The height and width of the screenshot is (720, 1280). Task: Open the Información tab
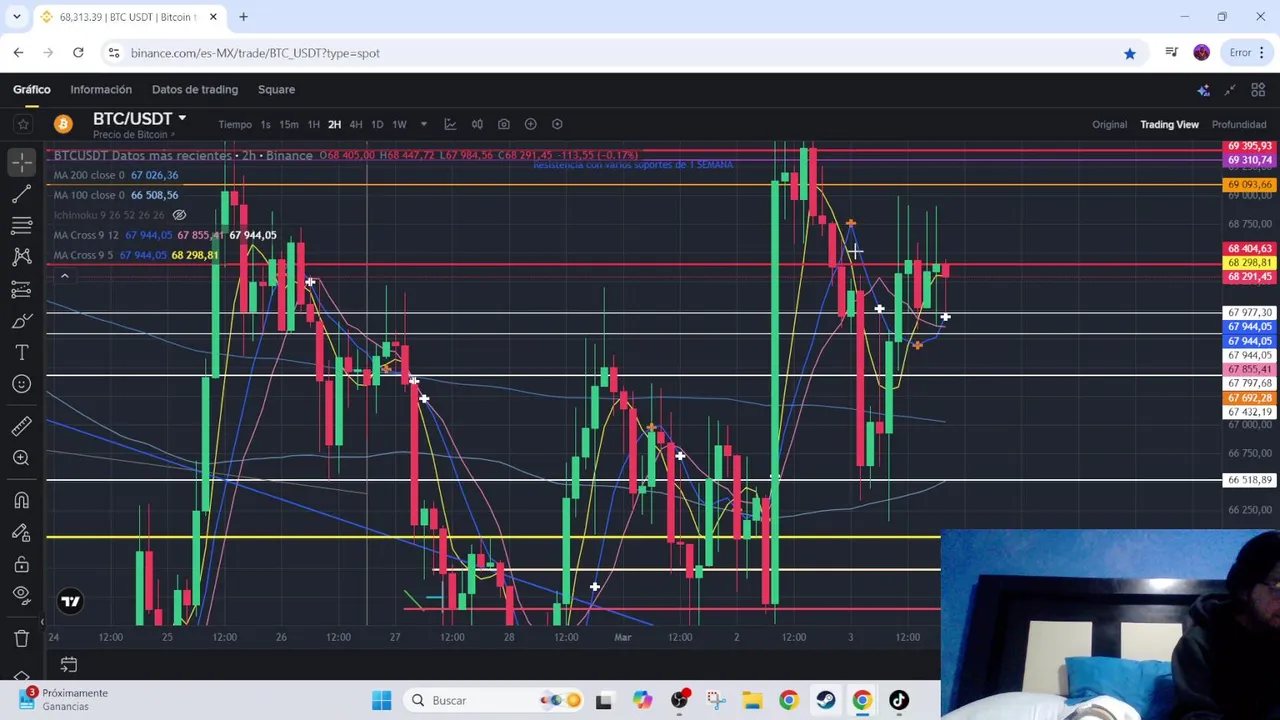(x=101, y=89)
